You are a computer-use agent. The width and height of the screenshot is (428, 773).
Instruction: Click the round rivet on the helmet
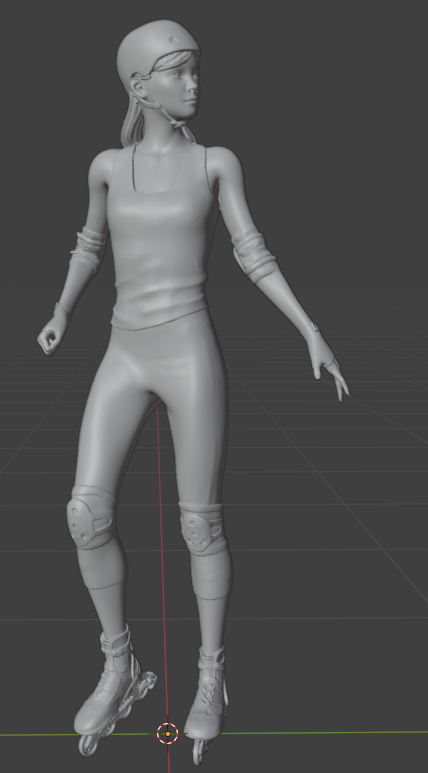click(x=173, y=39)
